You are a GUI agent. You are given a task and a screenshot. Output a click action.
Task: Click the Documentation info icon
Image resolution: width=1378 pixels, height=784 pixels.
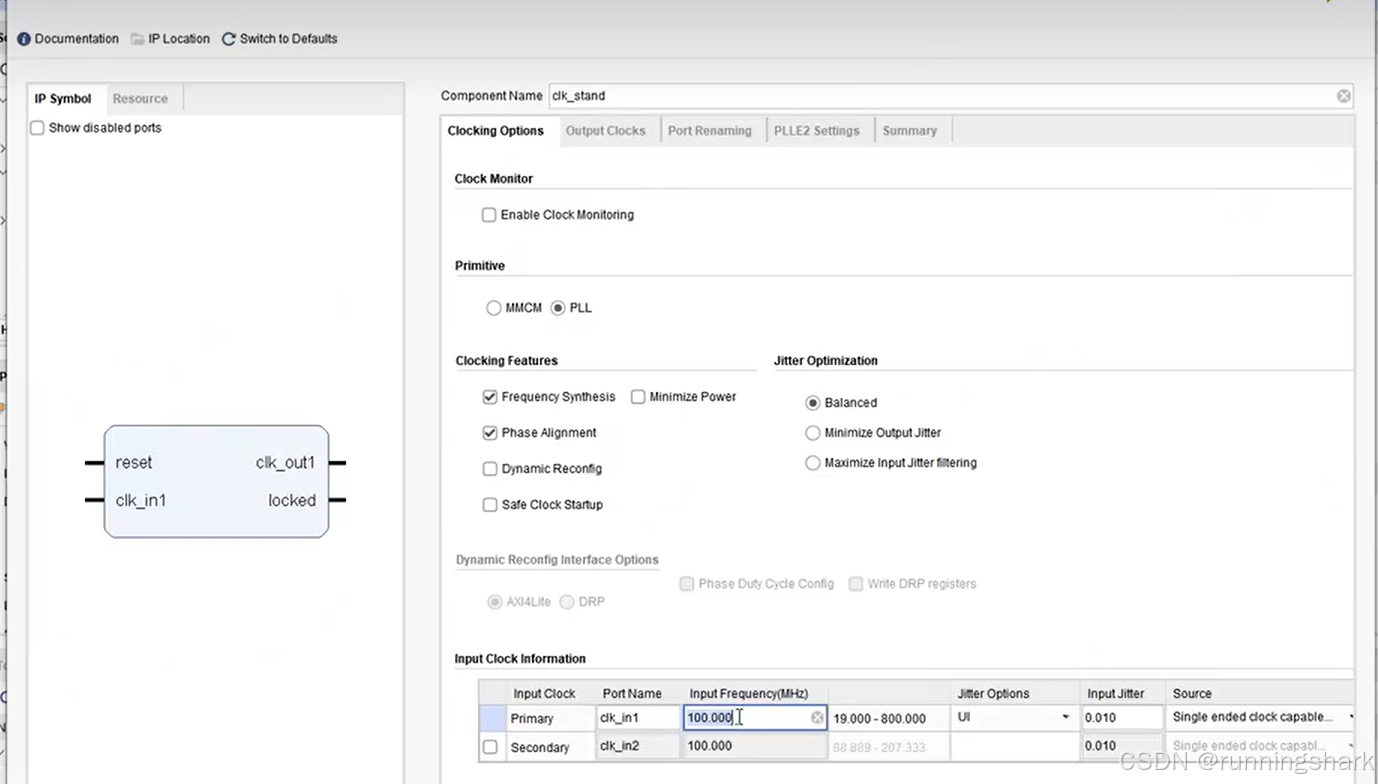click(24, 39)
